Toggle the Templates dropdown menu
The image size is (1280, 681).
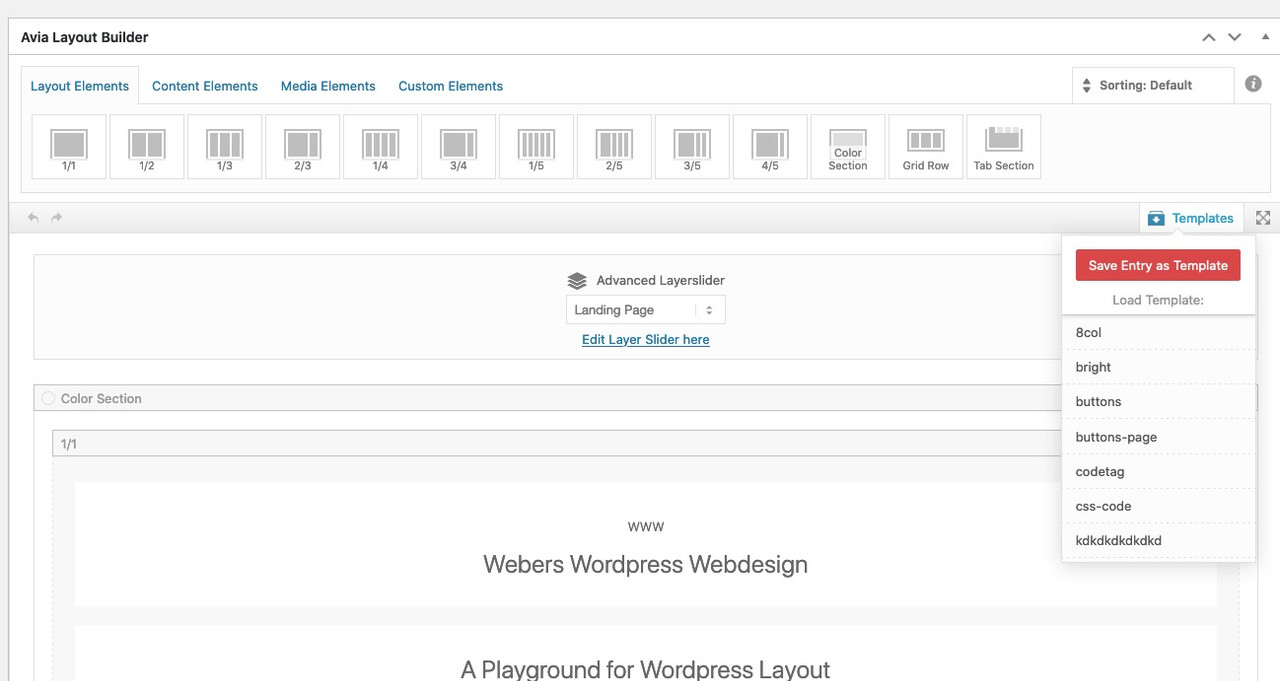click(1190, 218)
